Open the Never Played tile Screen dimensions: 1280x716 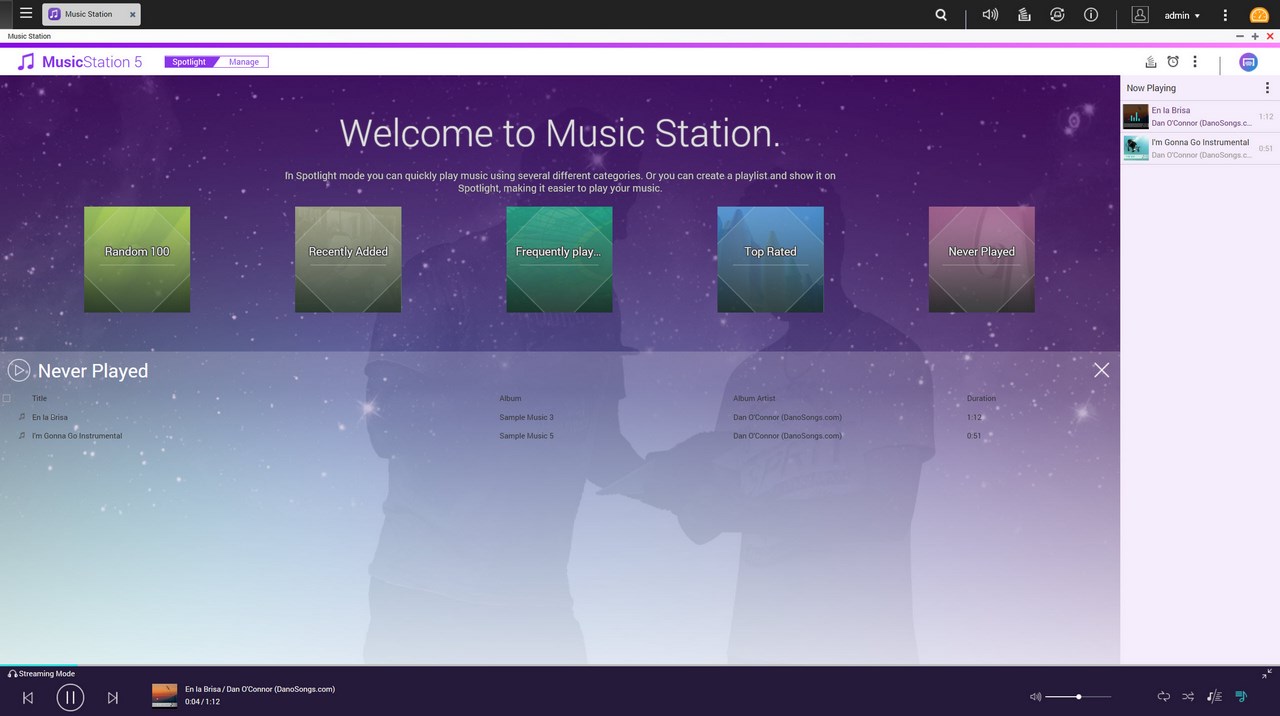tap(981, 259)
